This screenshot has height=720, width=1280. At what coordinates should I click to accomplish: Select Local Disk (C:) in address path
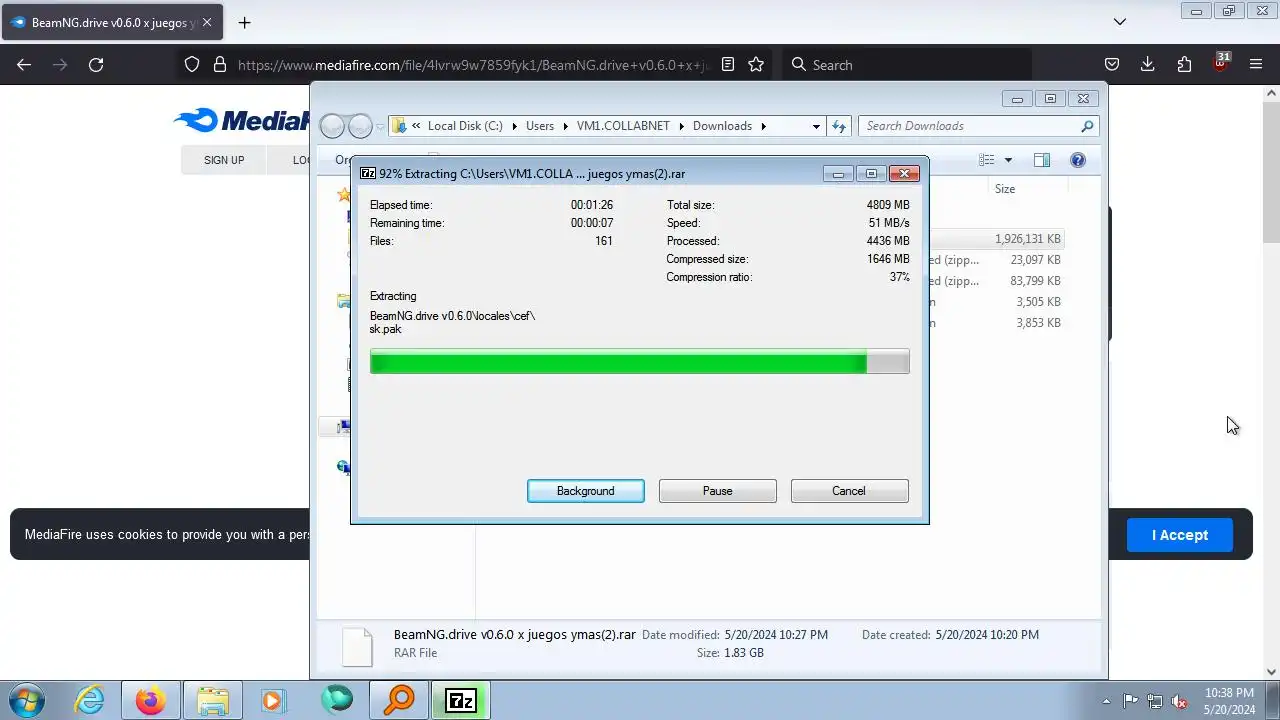click(x=465, y=126)
